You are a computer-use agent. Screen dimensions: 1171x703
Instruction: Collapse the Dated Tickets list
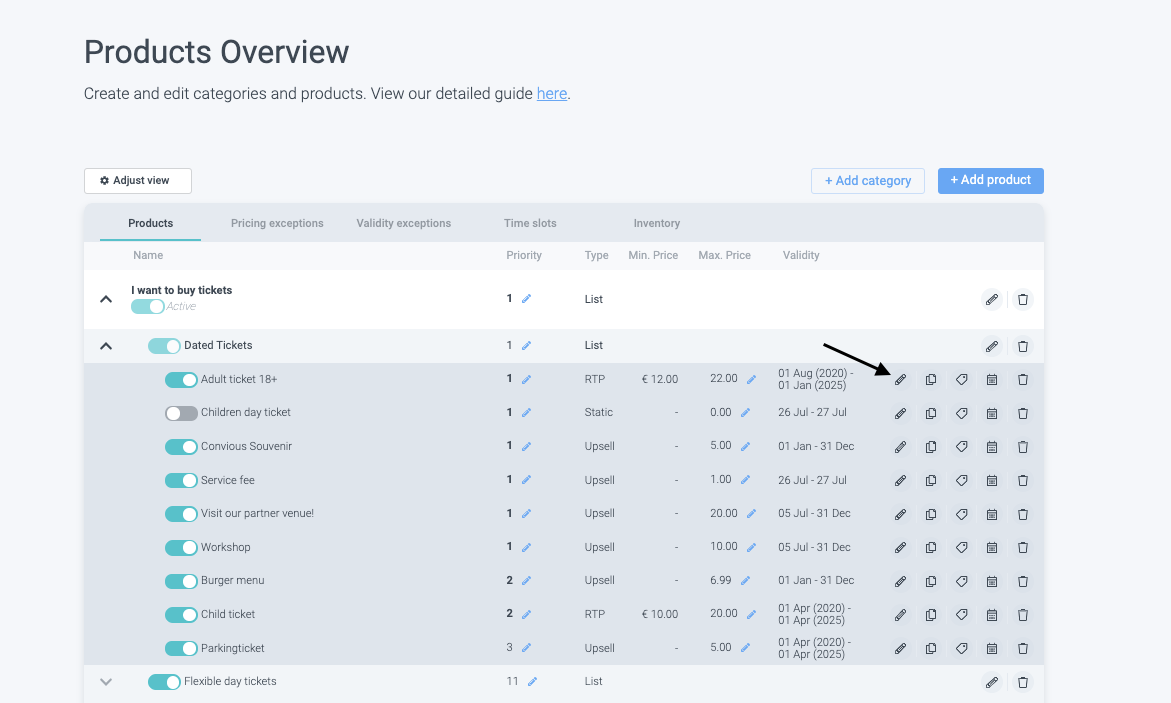click(106, 346)
